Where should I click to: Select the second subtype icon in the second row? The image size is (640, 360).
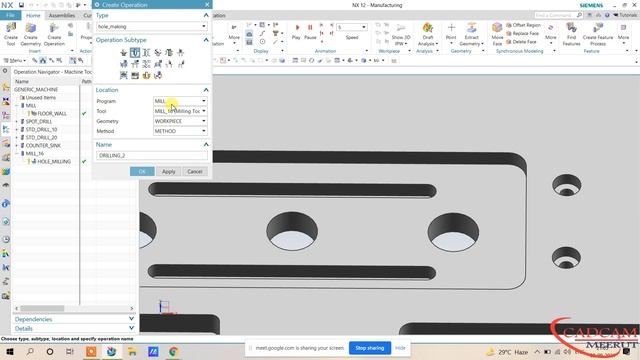pyautogui.click(x=135, y=64)
